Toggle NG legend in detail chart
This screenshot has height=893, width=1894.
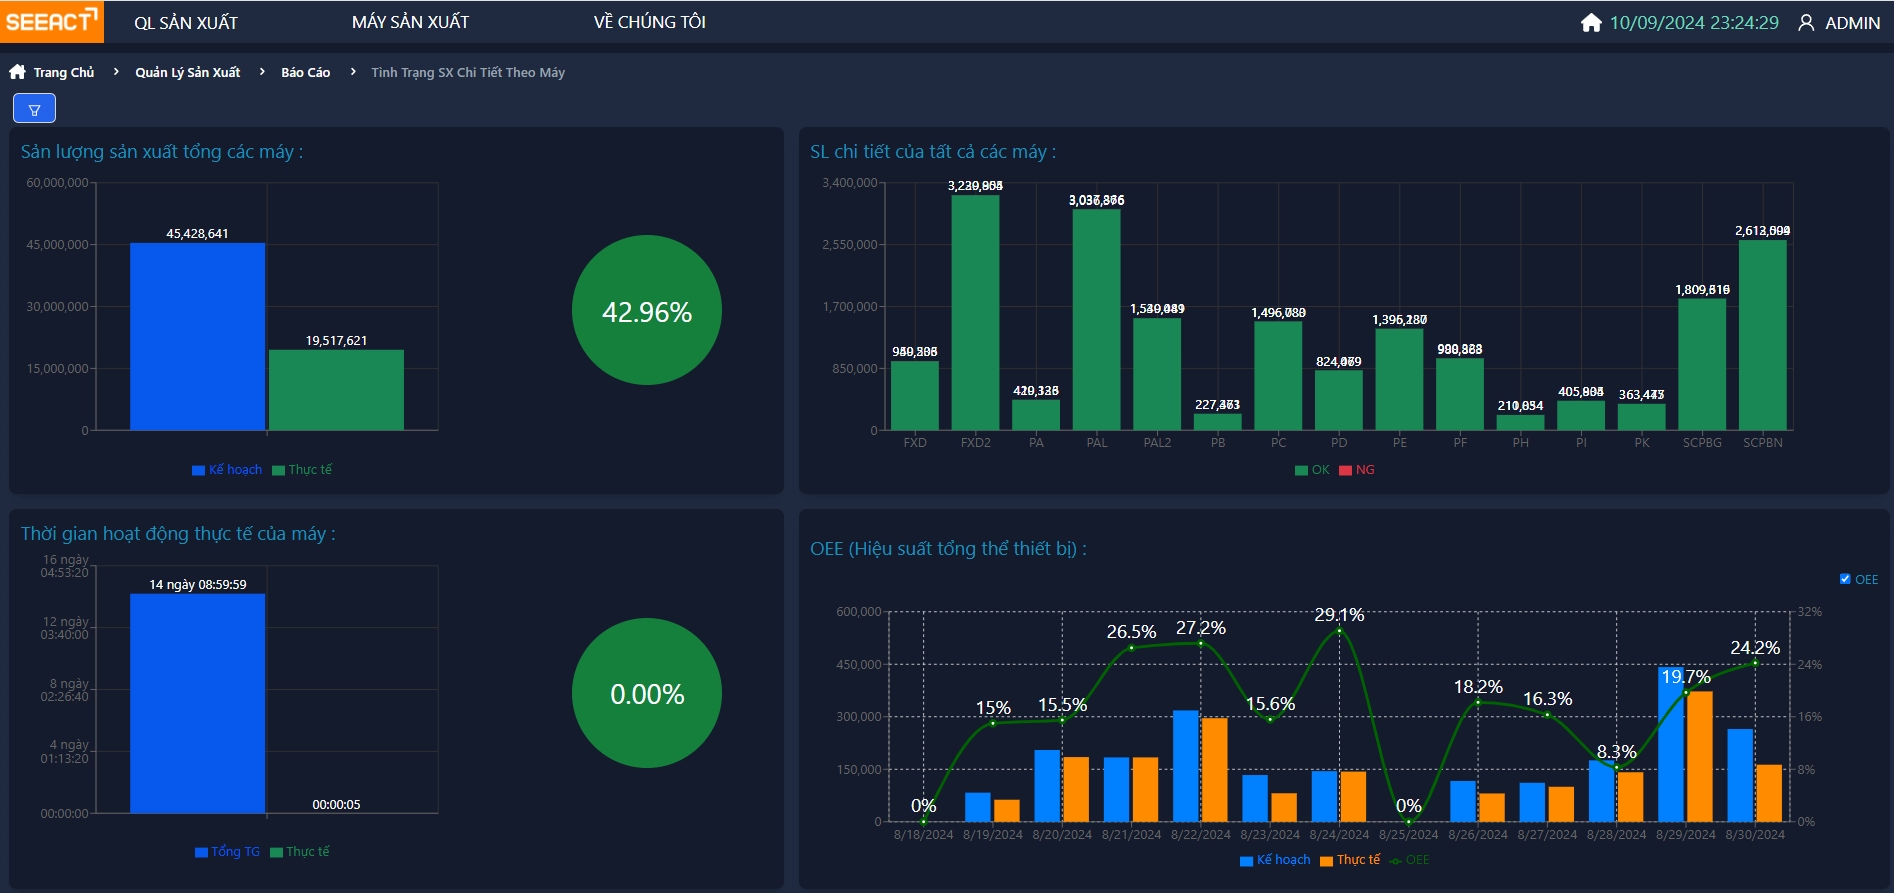click(1357, 470)
